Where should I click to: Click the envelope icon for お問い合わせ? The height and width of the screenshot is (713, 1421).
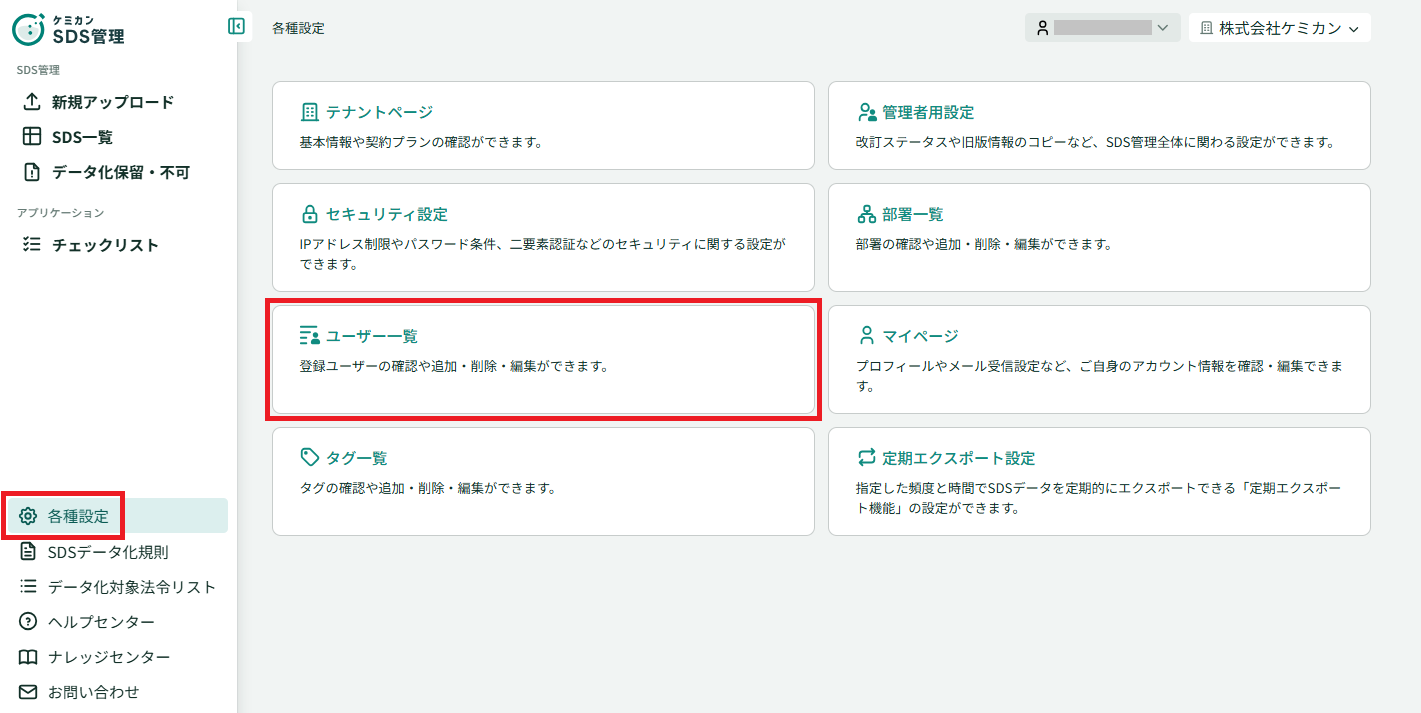coord(28,692)
